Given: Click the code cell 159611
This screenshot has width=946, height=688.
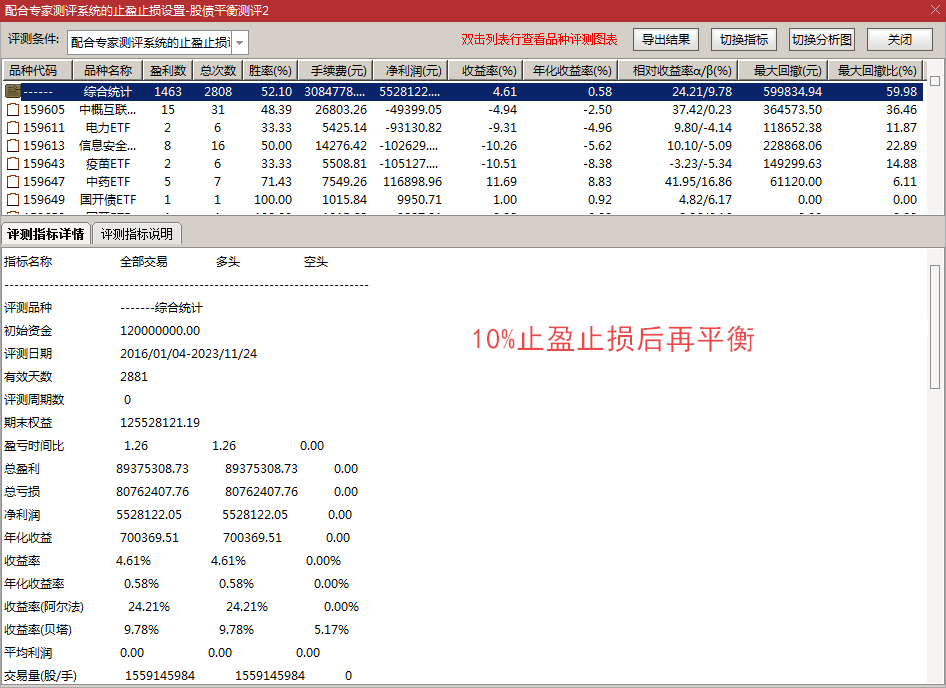Looking at the screenshot, I should point(44,128).
